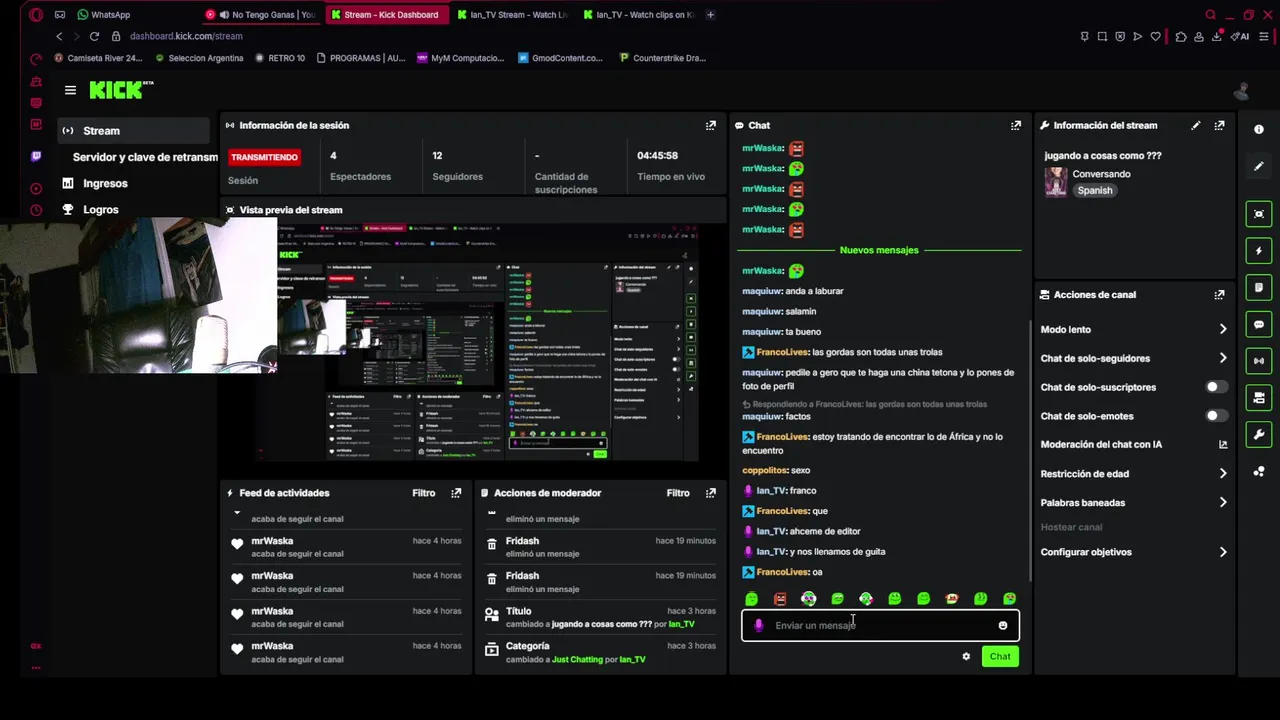Open Logros in left sidebar
The image size is (1280, 720).
(x=100, y=209)
